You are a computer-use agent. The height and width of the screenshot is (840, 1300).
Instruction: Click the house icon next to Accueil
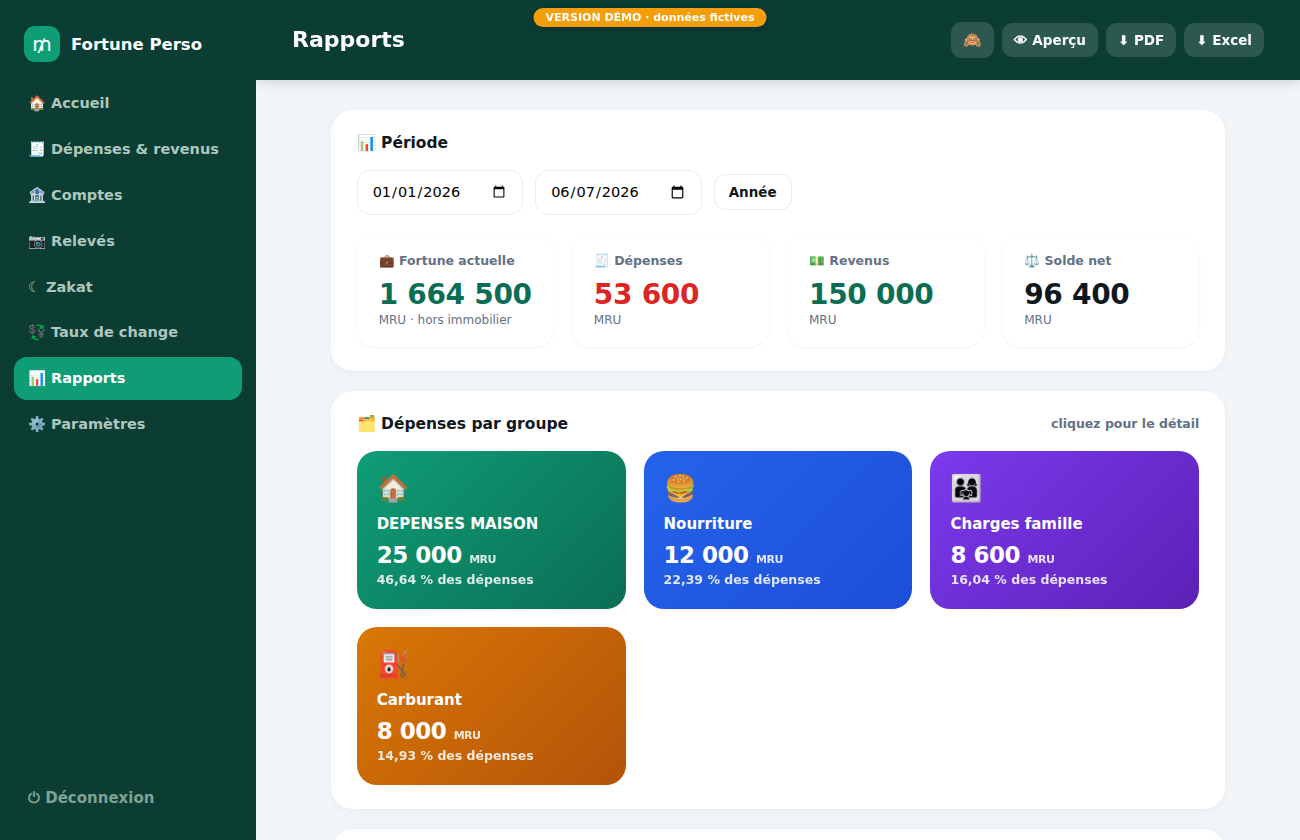point(37,103)
